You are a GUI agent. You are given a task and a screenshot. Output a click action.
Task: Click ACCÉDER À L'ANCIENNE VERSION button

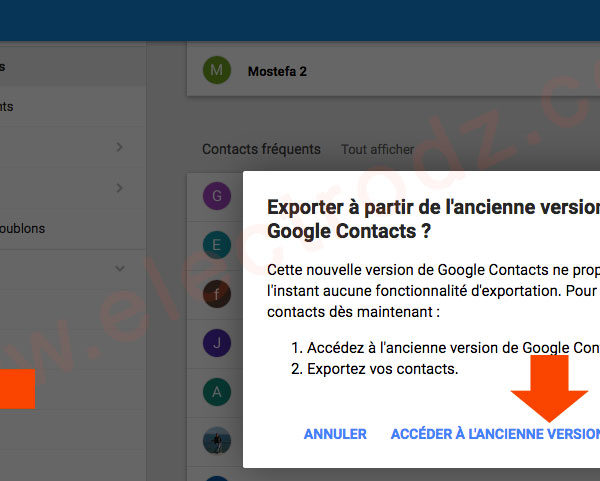[x=496, y=434]
